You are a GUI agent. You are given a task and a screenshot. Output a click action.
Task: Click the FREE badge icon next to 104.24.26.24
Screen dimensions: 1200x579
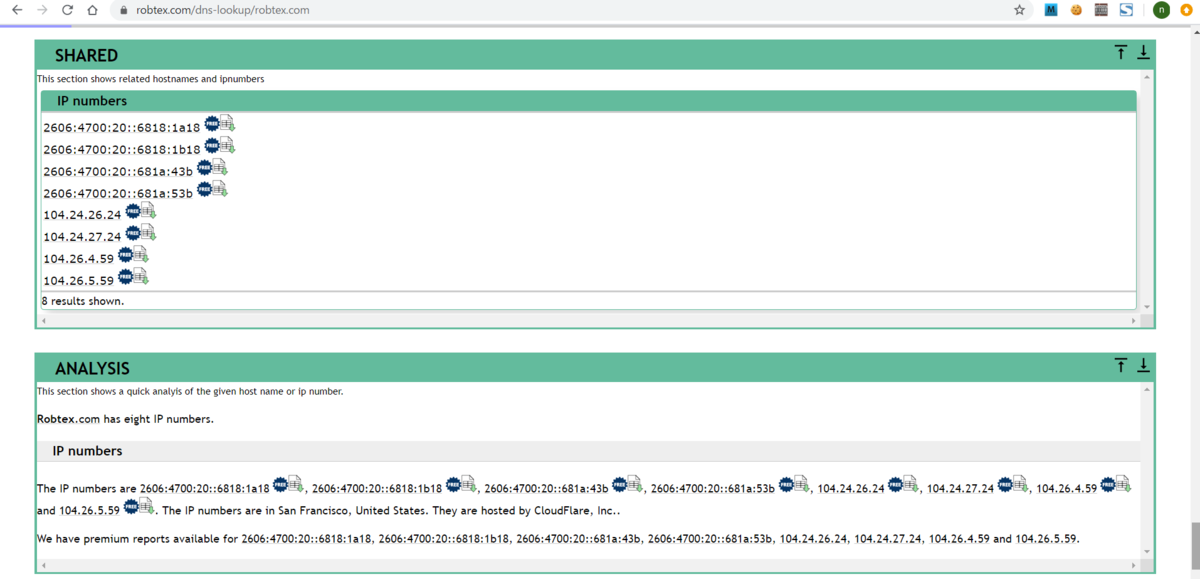coord(133,210)
